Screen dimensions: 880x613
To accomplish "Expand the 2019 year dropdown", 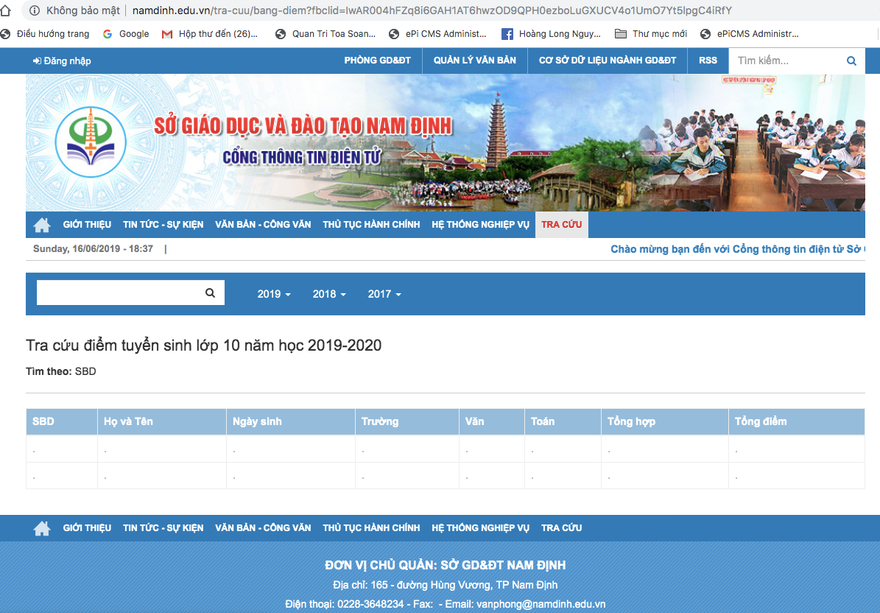I will click(273, 293).
